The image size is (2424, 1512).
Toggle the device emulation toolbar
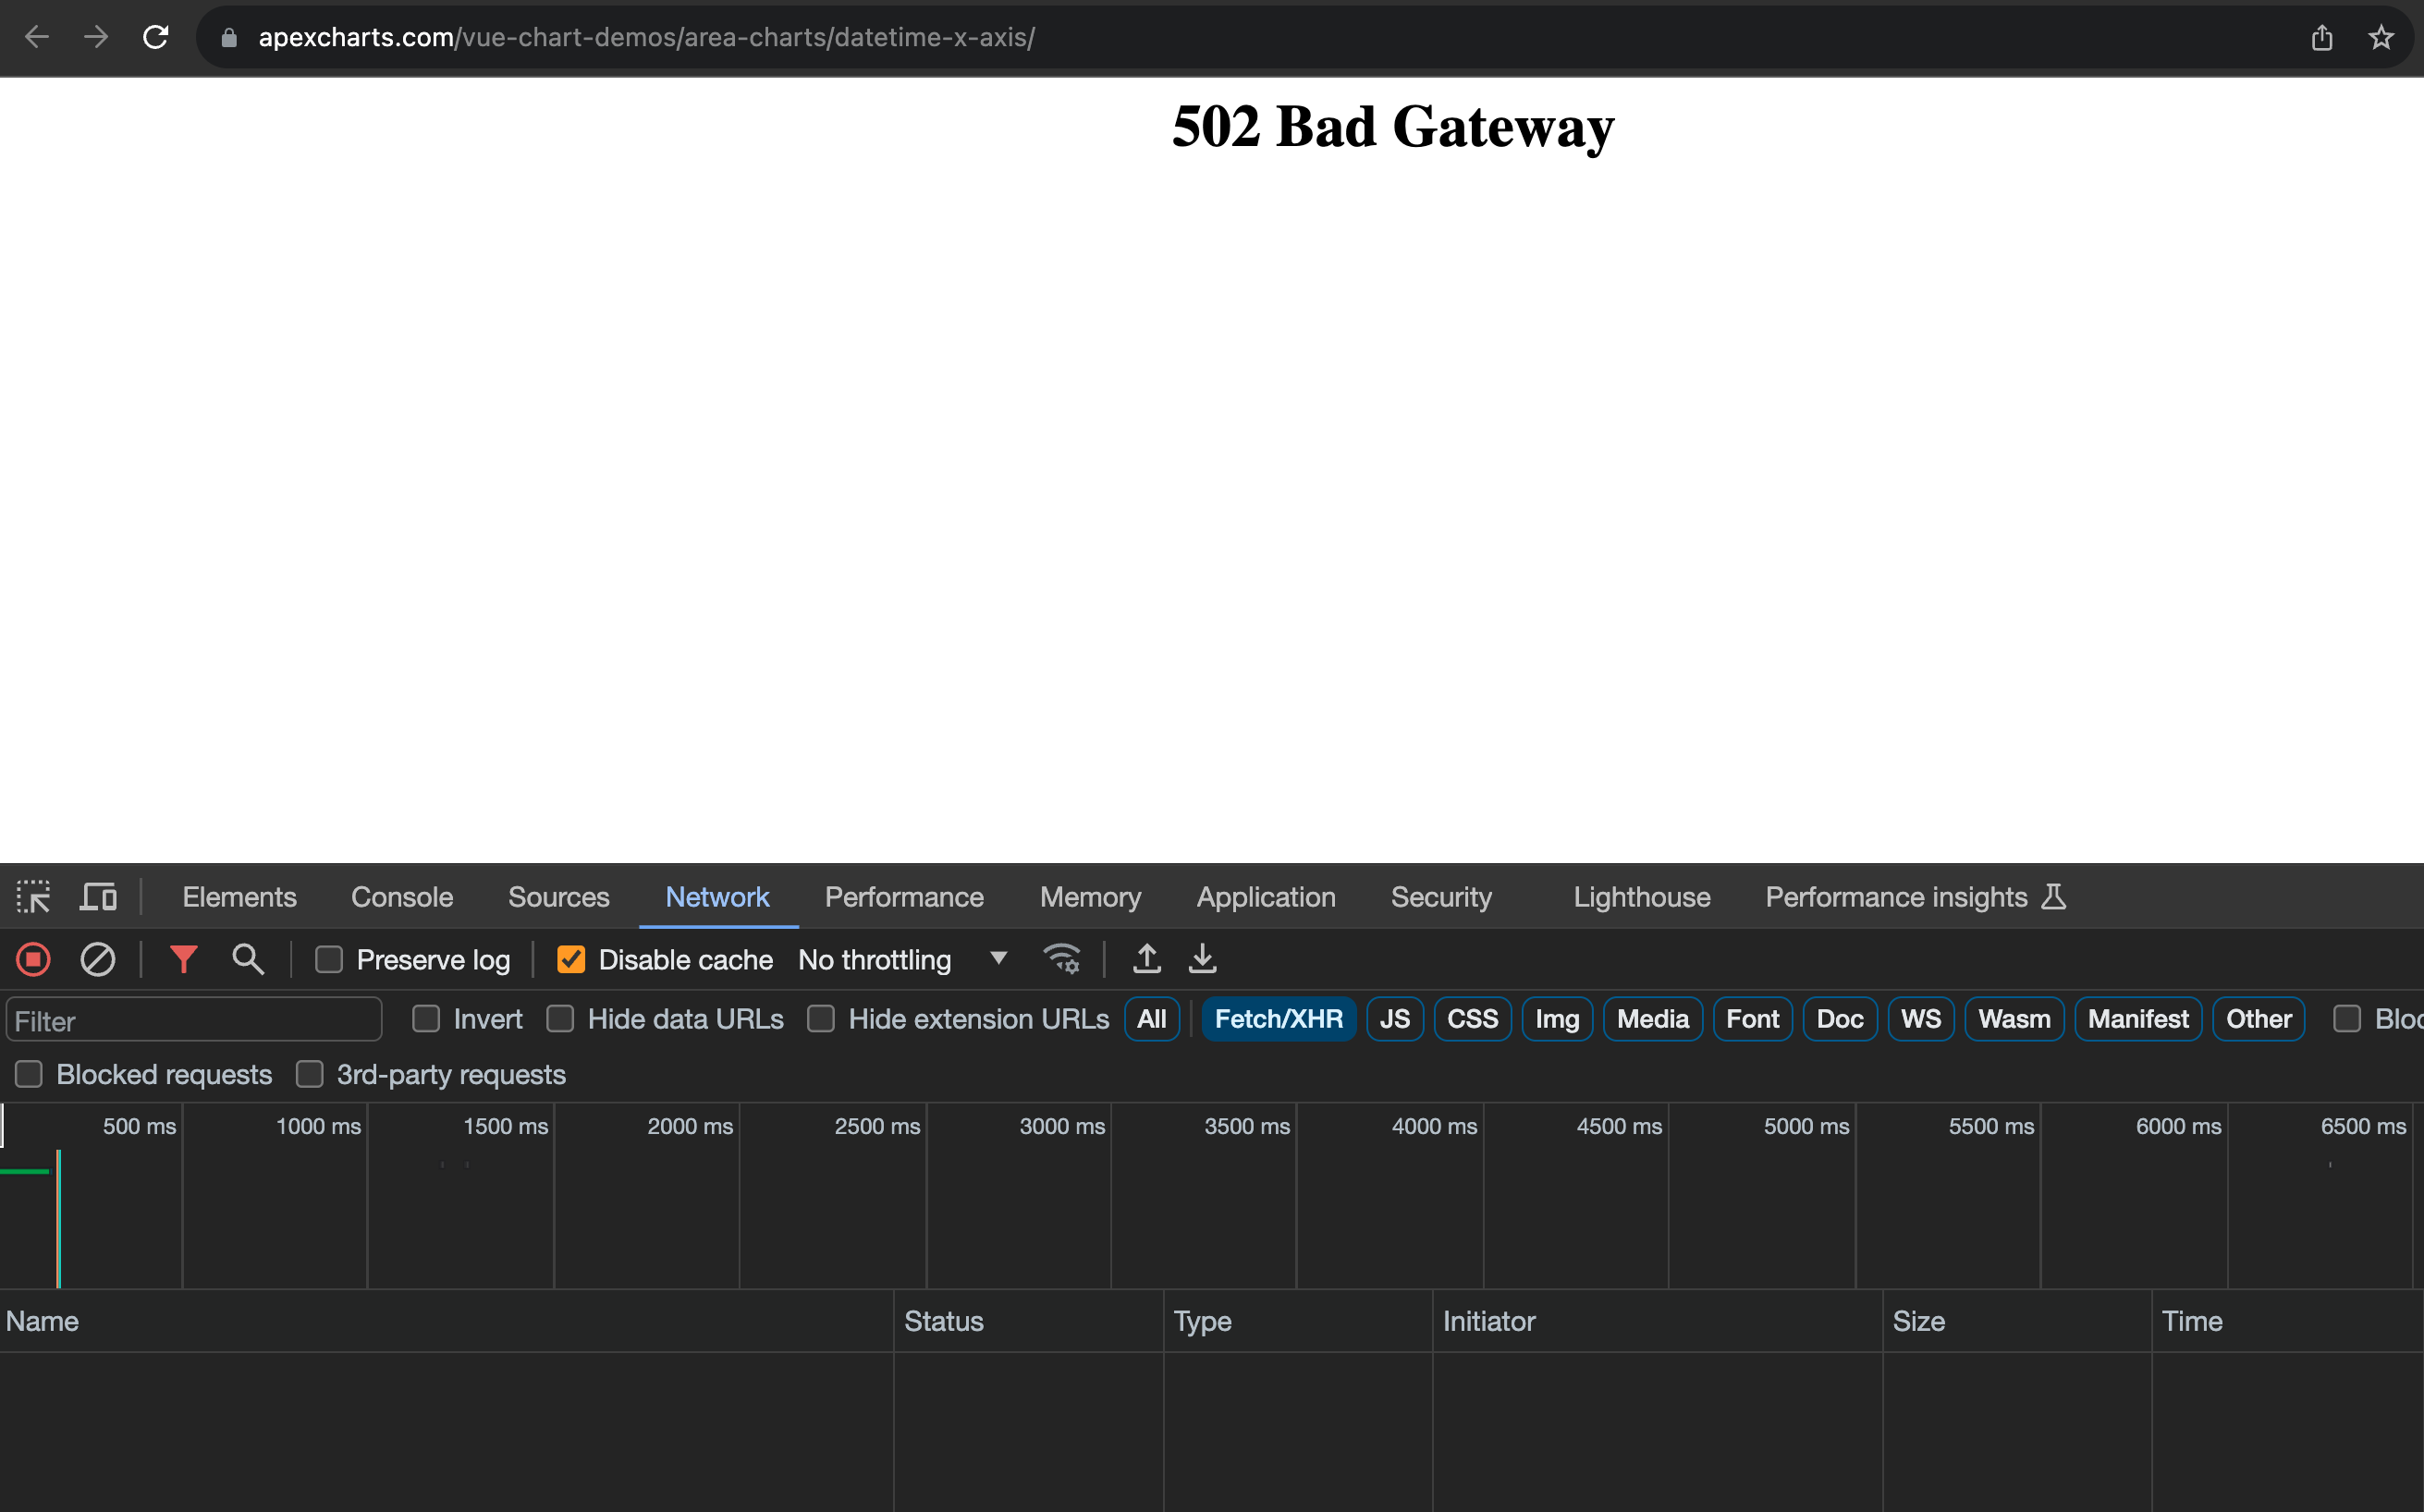(x=97, y=896)
